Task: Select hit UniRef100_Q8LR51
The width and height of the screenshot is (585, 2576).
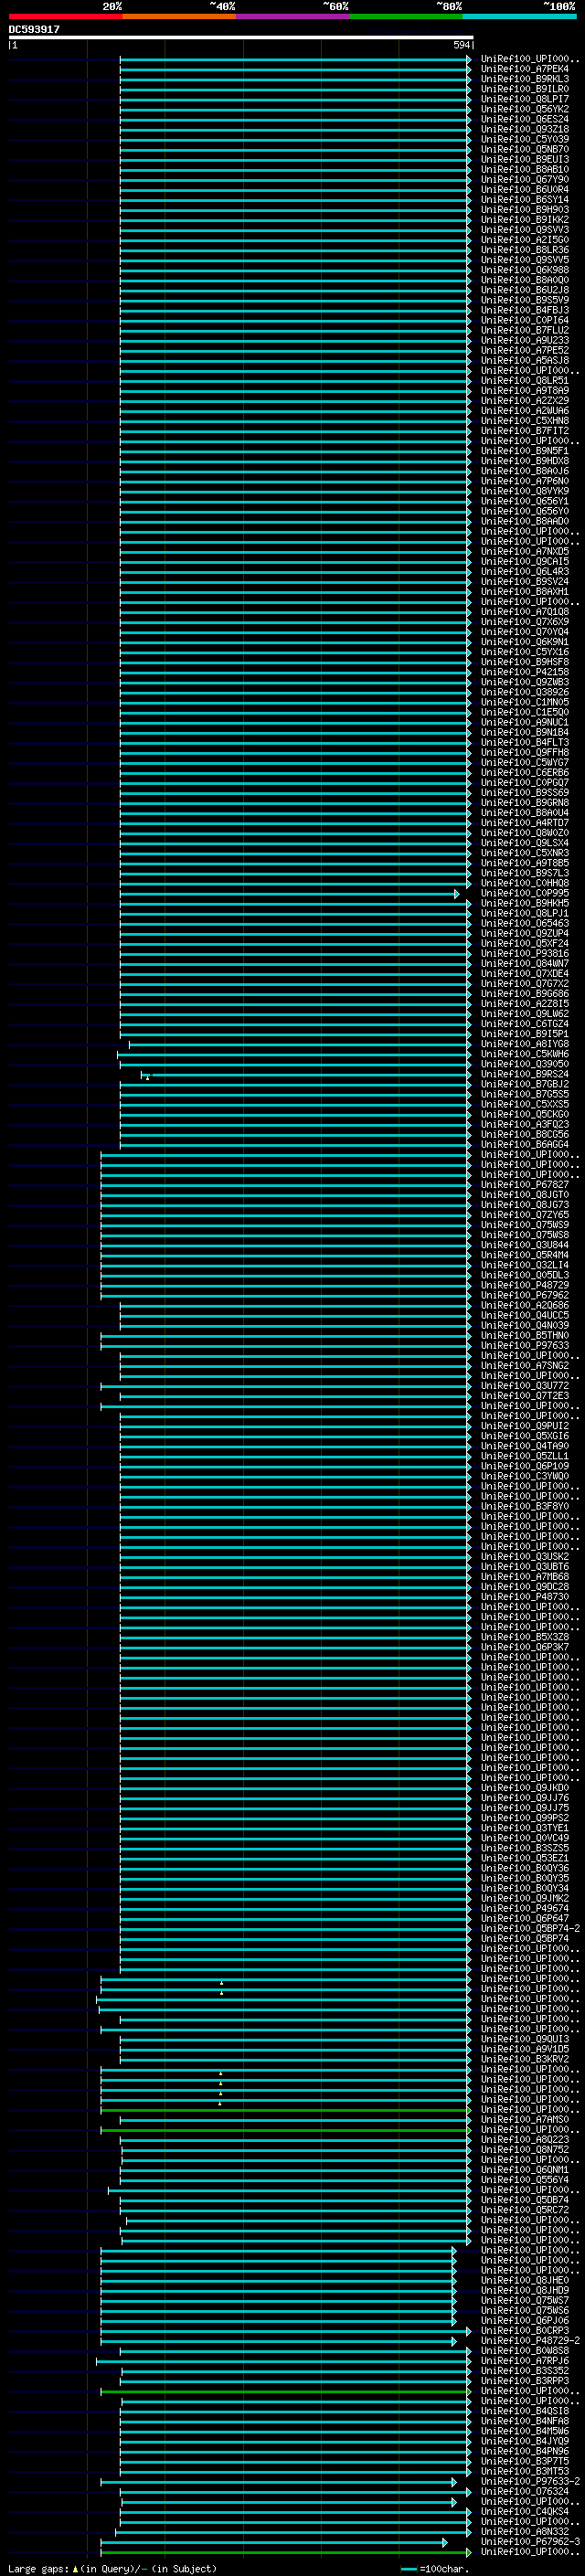Action: (525, 381)
